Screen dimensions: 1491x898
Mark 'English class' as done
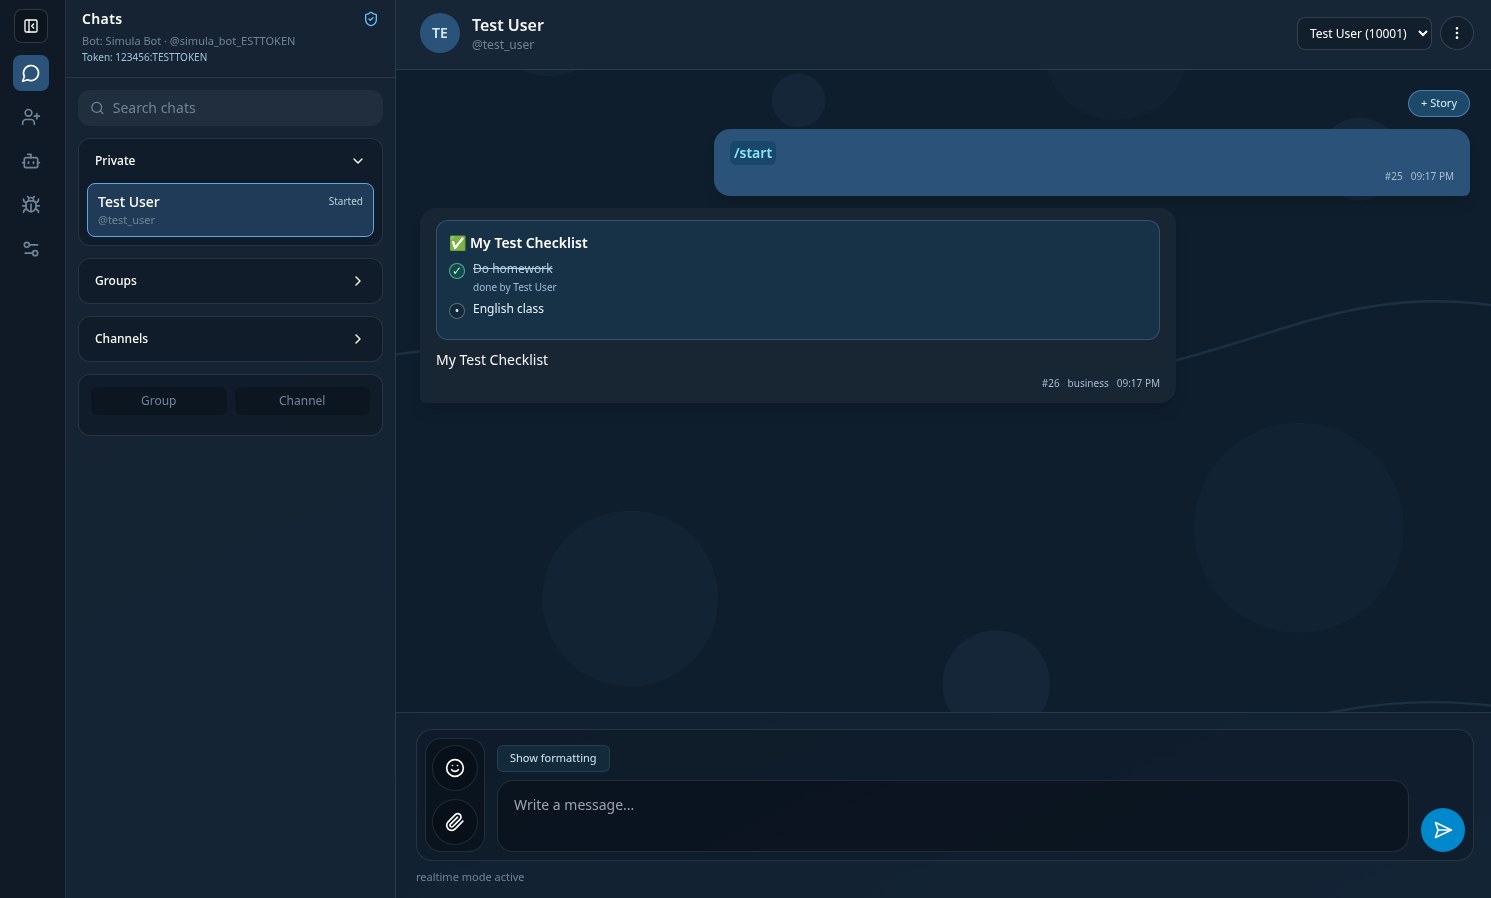[x=457, y=311]
